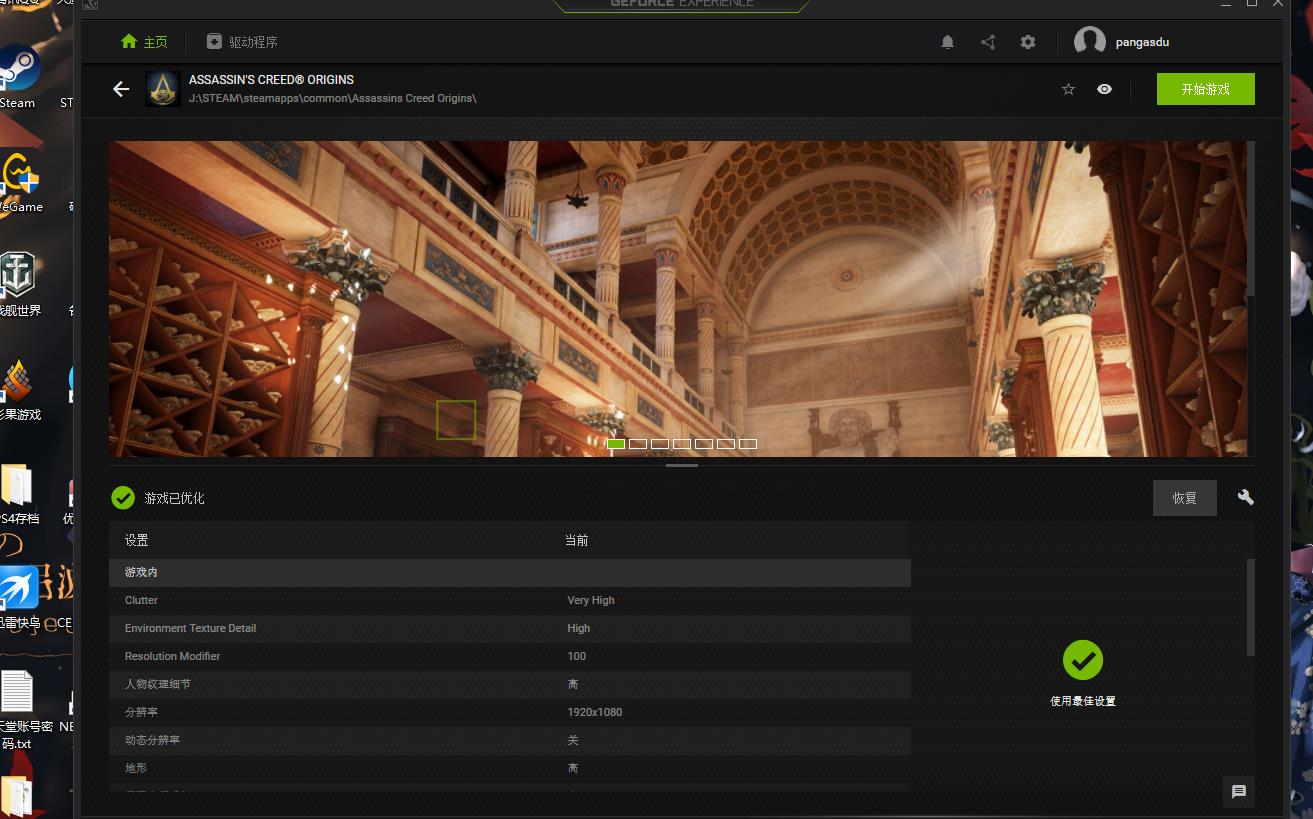Select the seventh screenshot indicator
The height and width of the screenshot is (819, 1313).
pyautogui.click(x=748, y=444)
